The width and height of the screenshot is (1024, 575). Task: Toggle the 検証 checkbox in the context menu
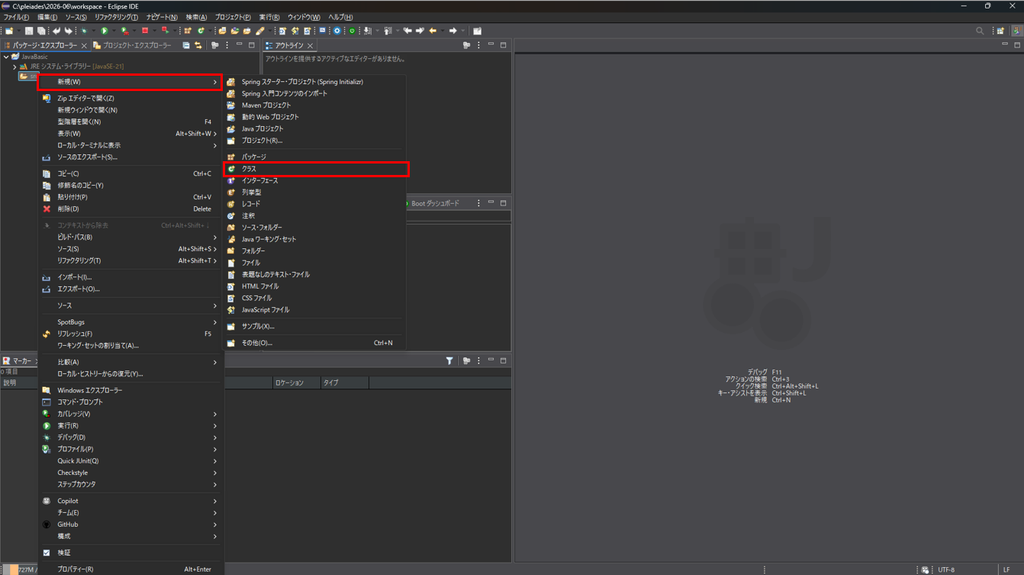tap(46, 553)
